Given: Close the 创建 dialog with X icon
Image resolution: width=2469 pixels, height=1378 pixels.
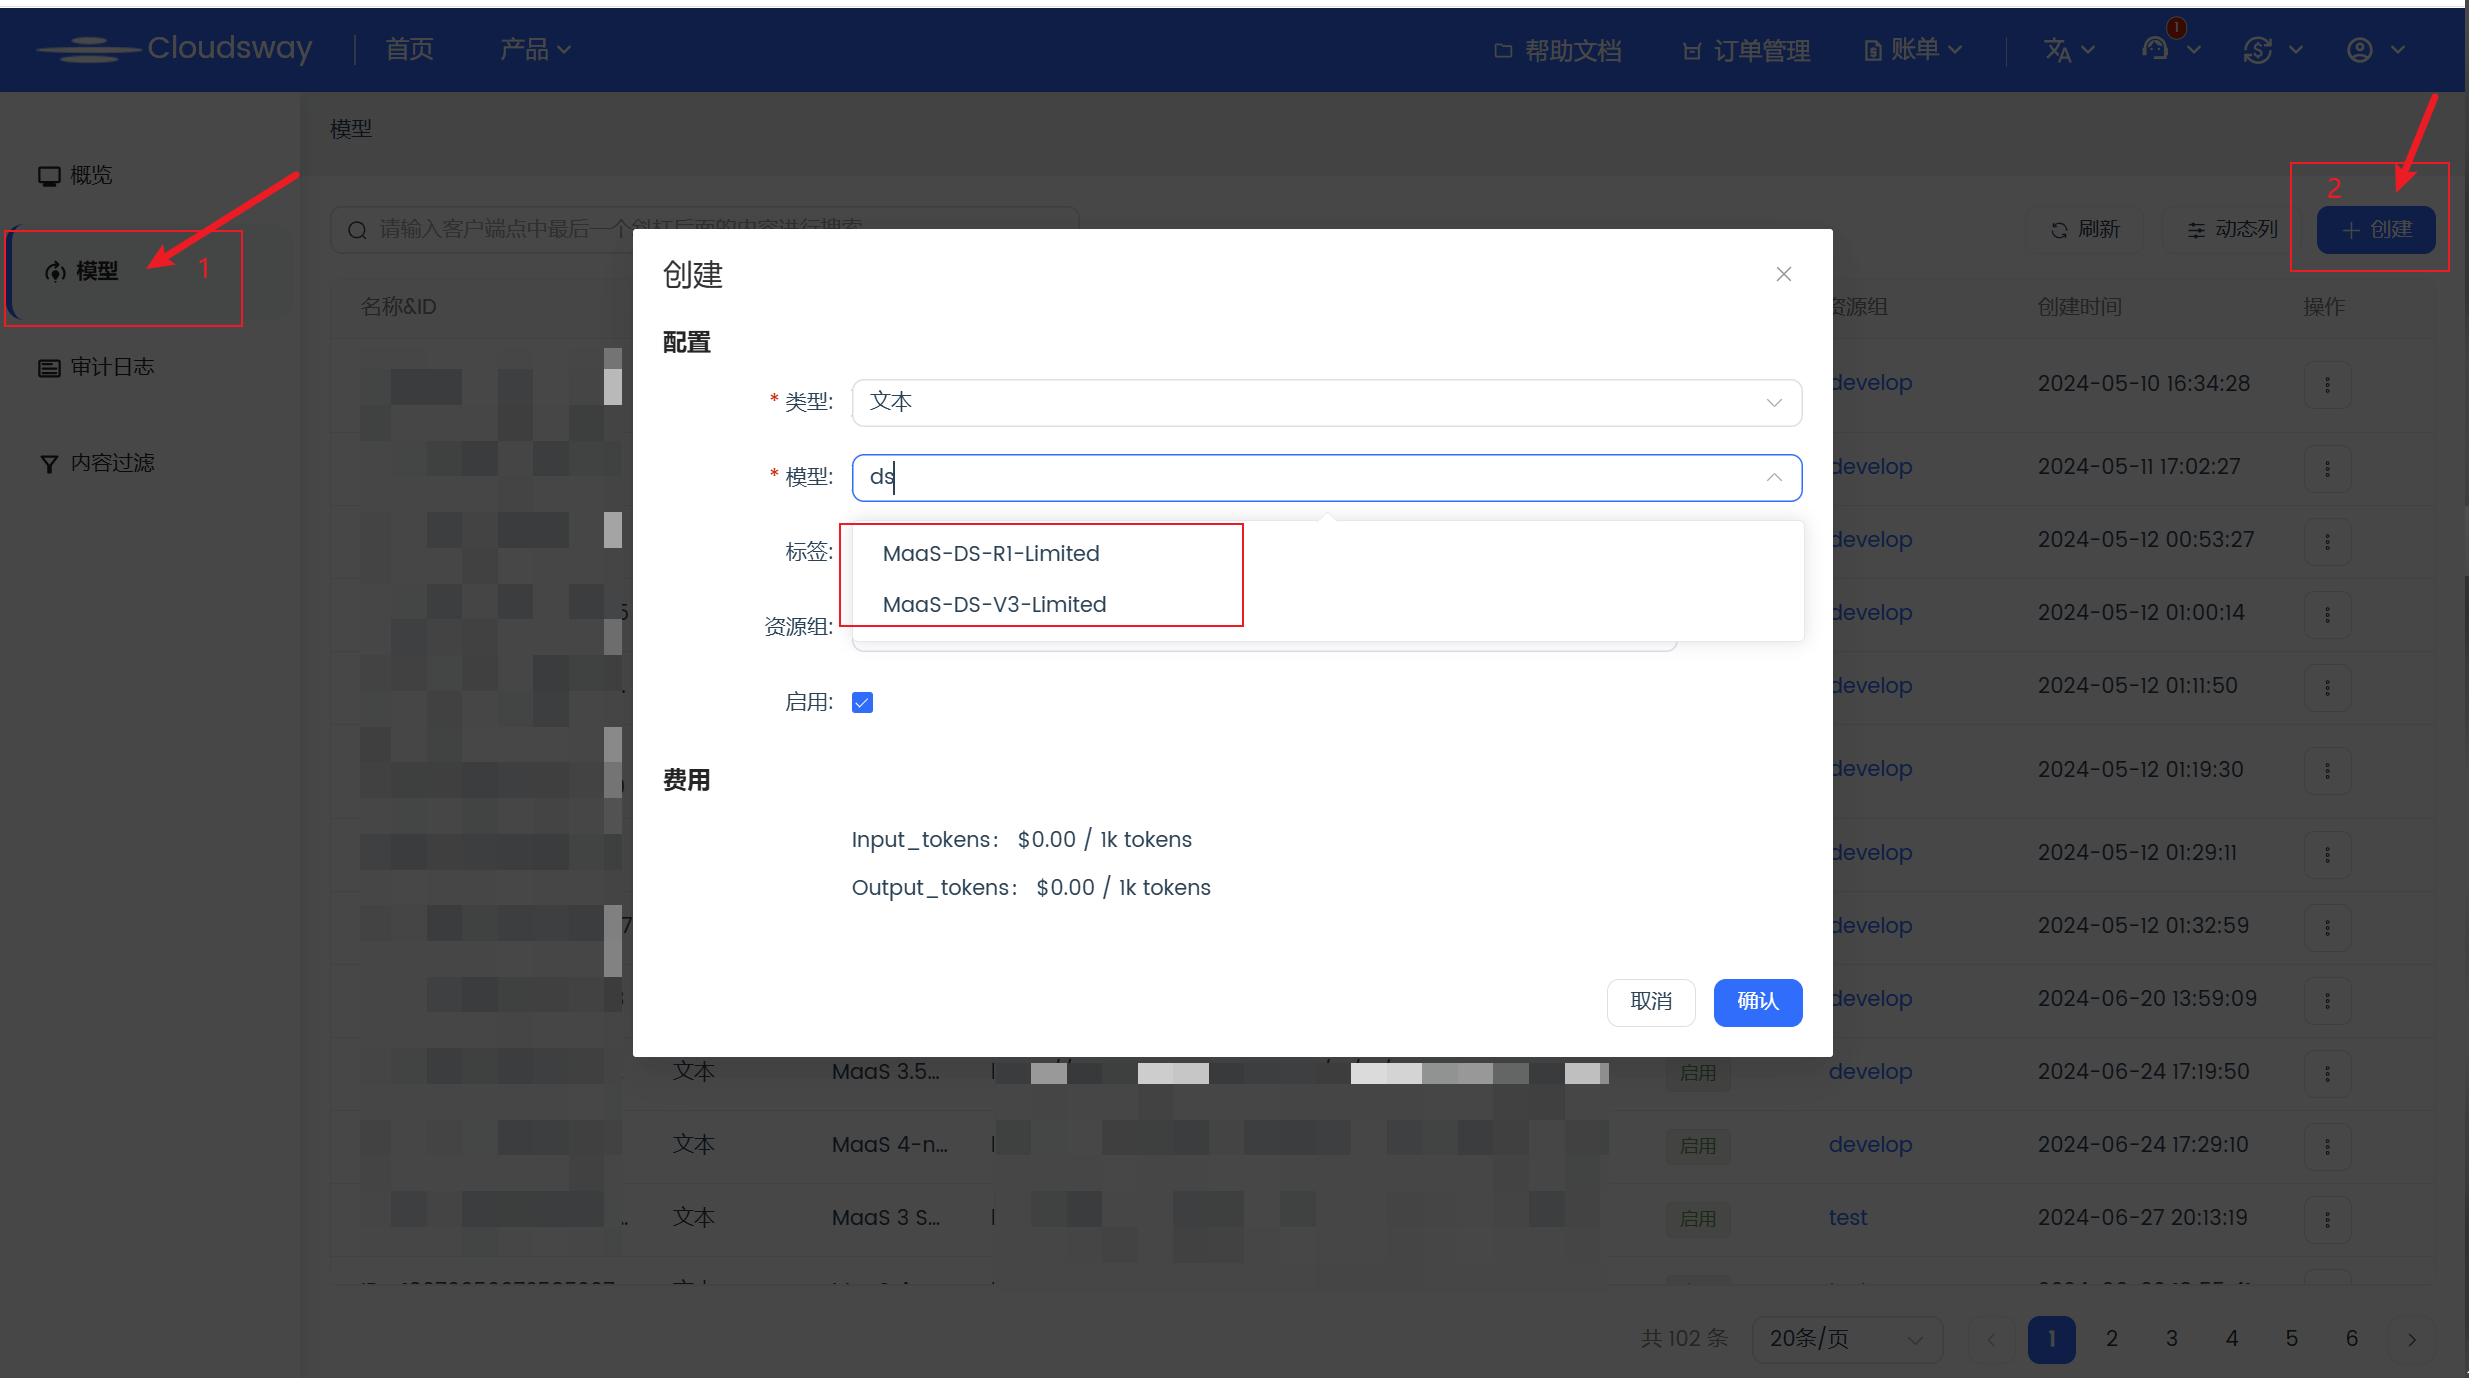Looking at the screenshot, I should (x=1783, y=274).
